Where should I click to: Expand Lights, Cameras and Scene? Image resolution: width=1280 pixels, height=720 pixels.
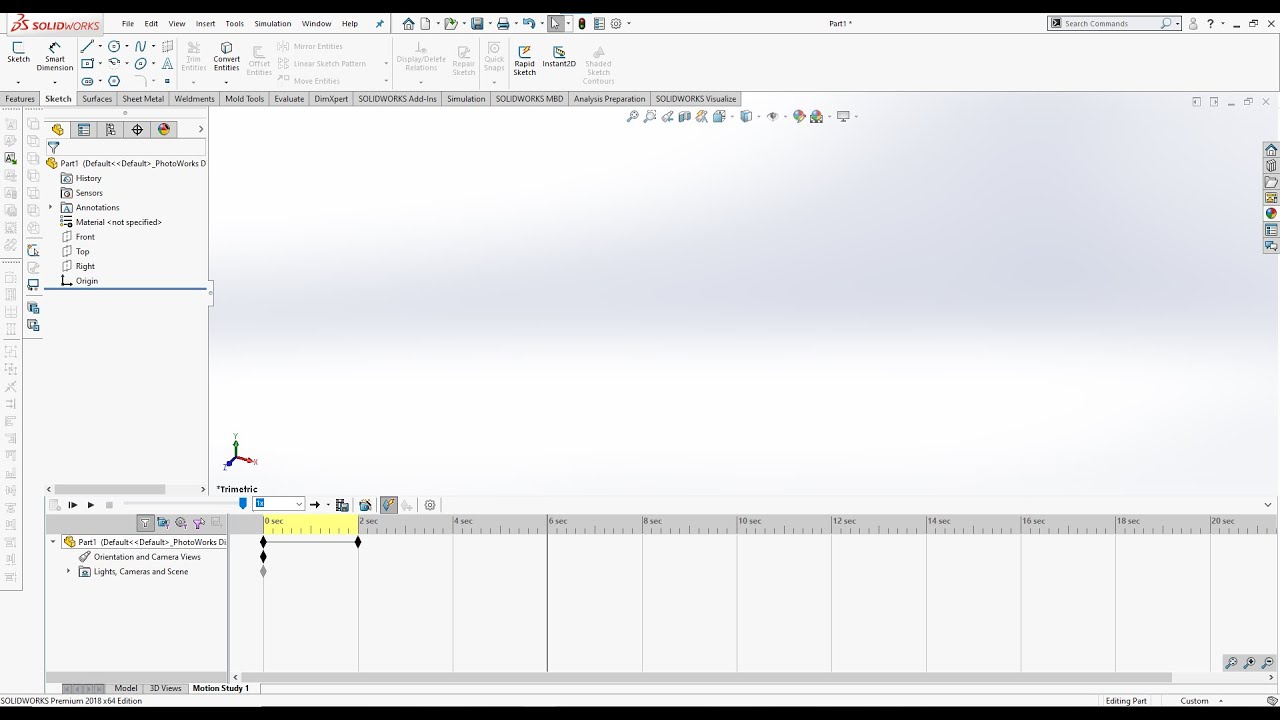click(x=68, y=571)
